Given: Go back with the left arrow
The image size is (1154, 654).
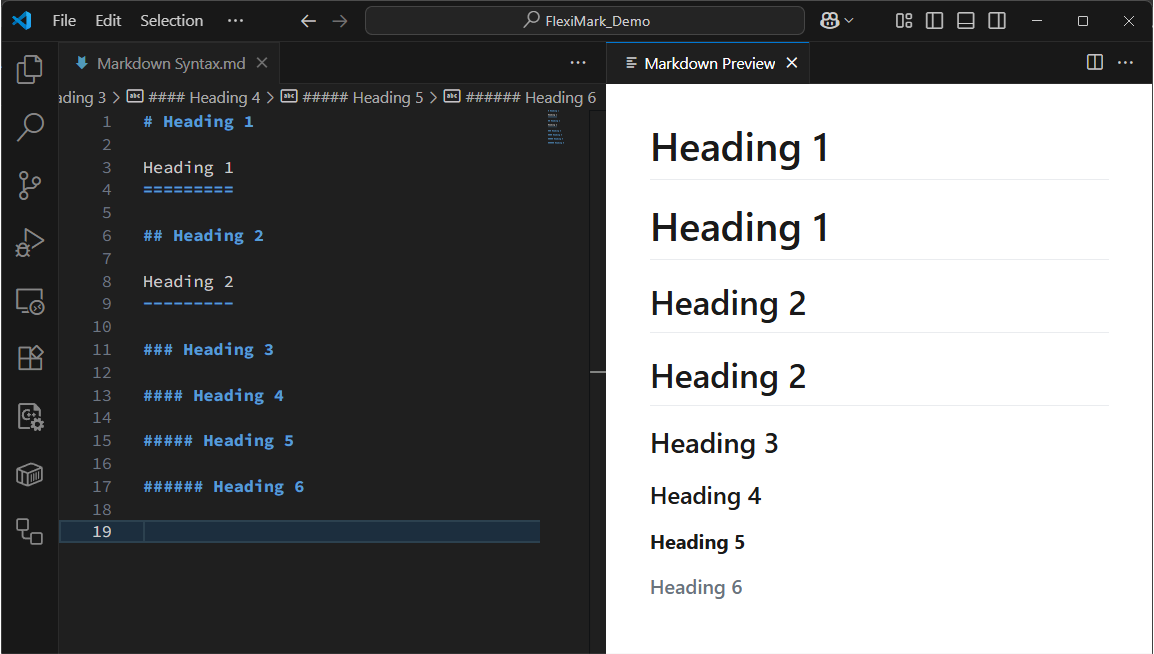Looking at the screenshot, I should [308, 21].
